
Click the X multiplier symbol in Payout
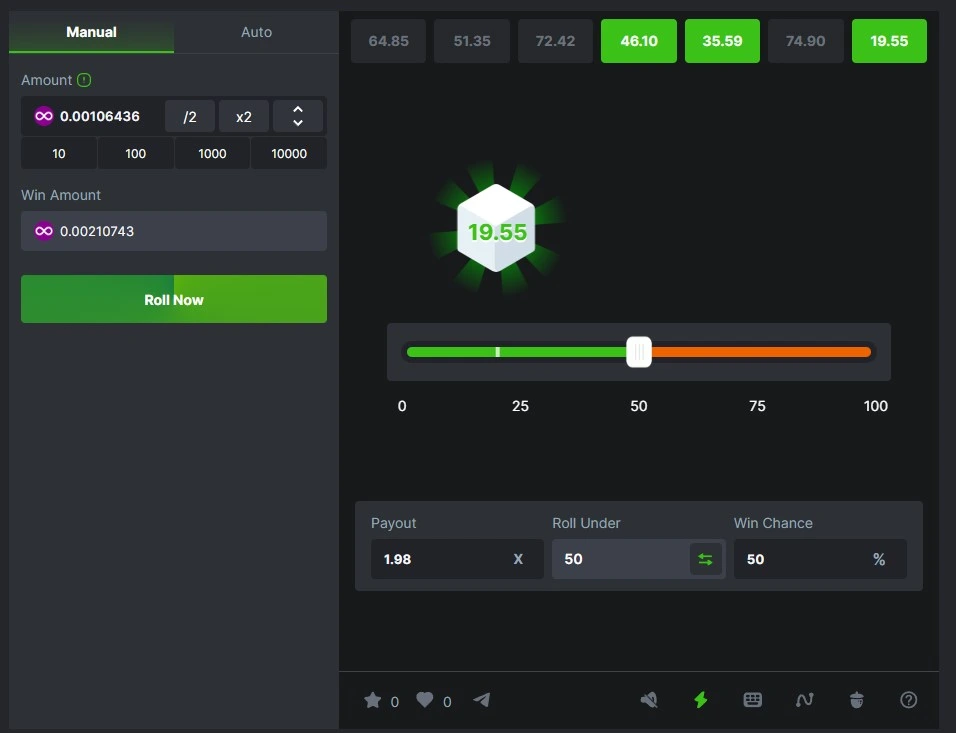tap(518, 559)
